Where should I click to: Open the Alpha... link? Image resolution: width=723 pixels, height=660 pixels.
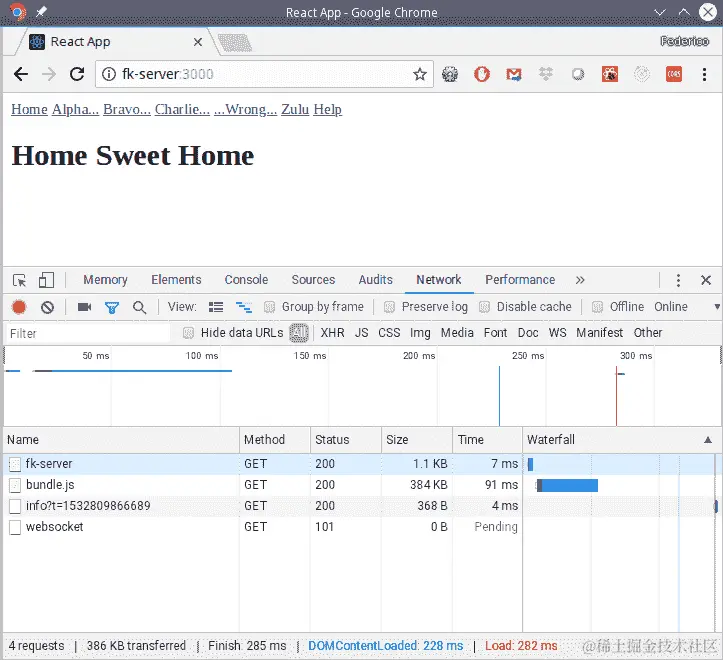point(75,109)
